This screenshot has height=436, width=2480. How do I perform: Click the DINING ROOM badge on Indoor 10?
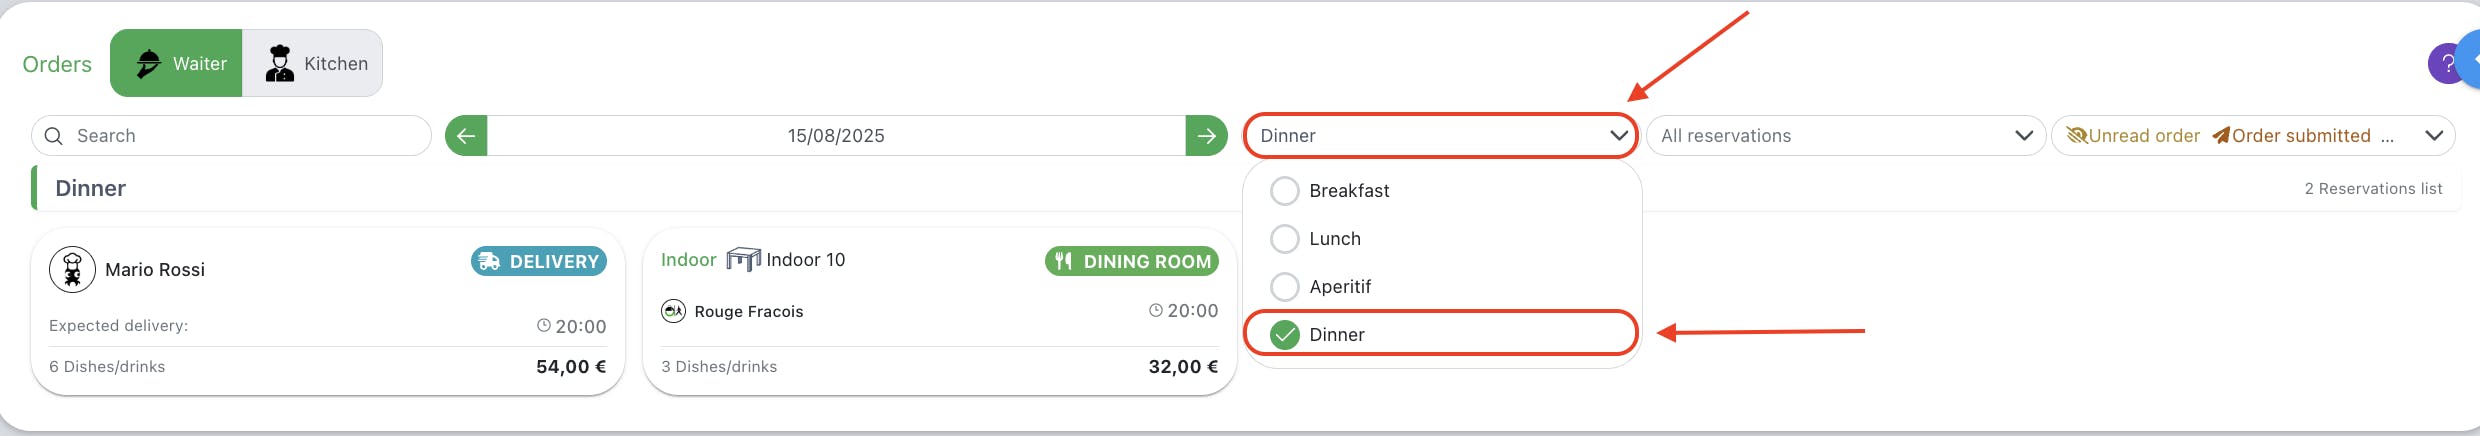point(1132,261)
